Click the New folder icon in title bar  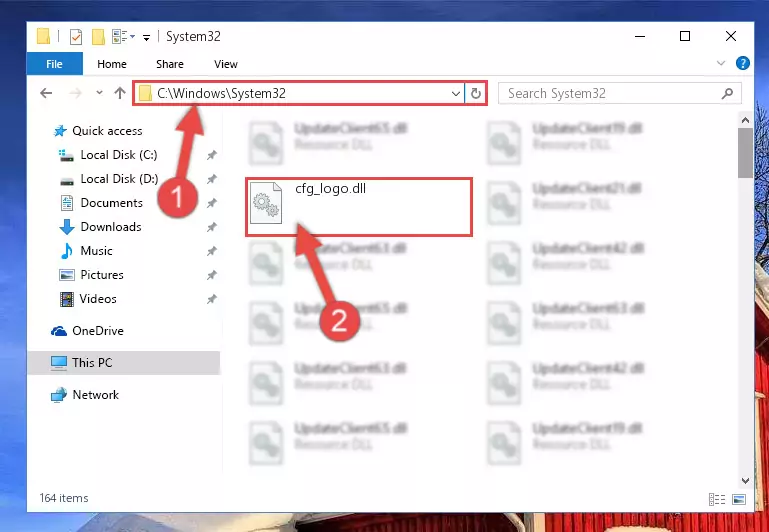pos(98,37)
